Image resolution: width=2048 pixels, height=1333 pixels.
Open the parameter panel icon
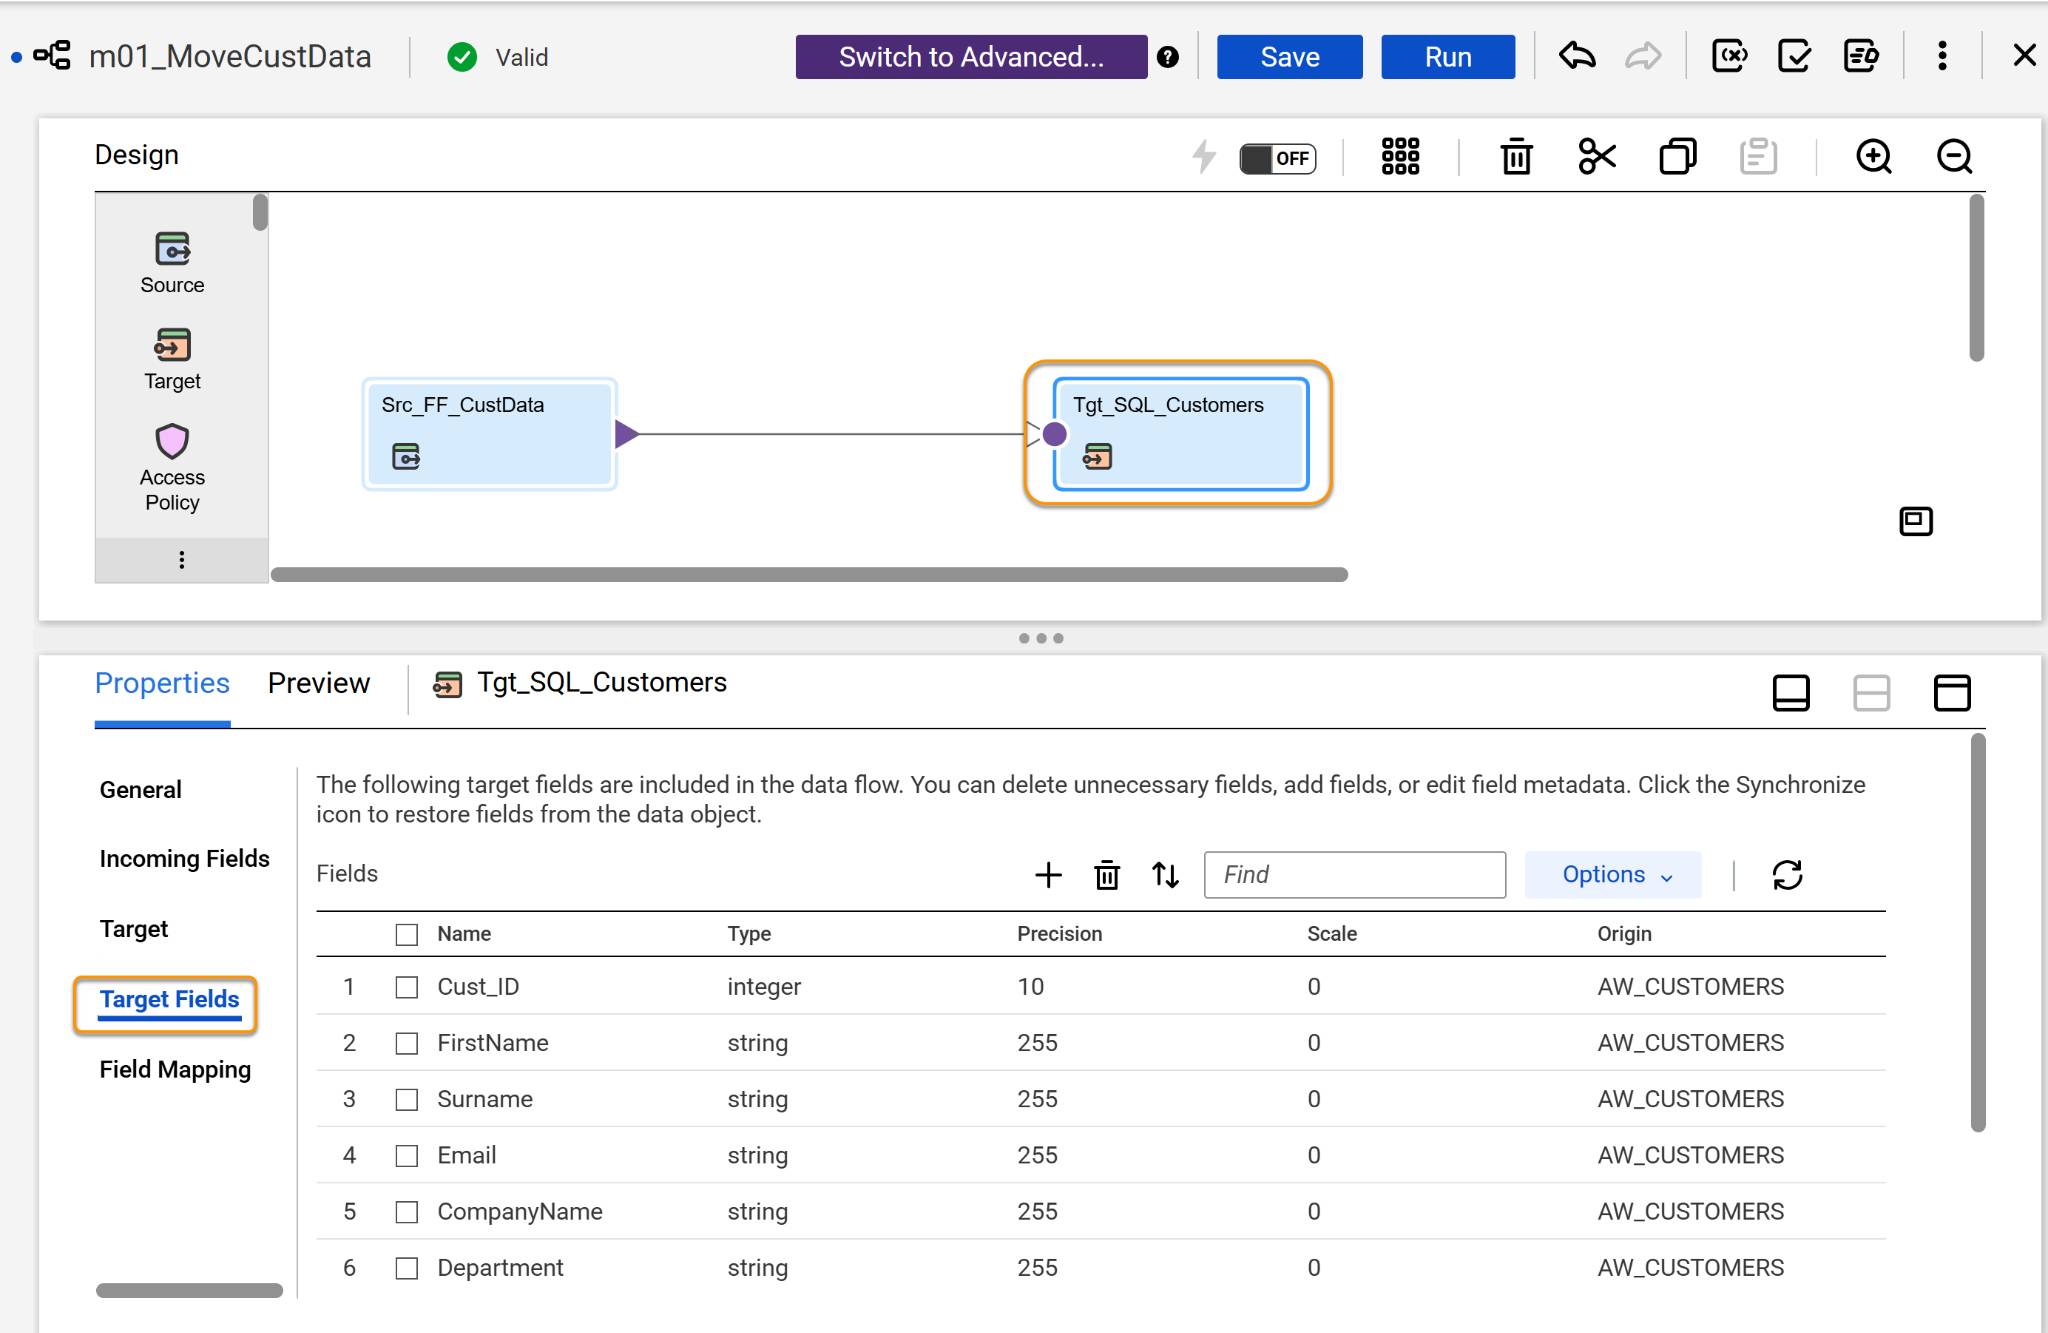click(1729, 56)
